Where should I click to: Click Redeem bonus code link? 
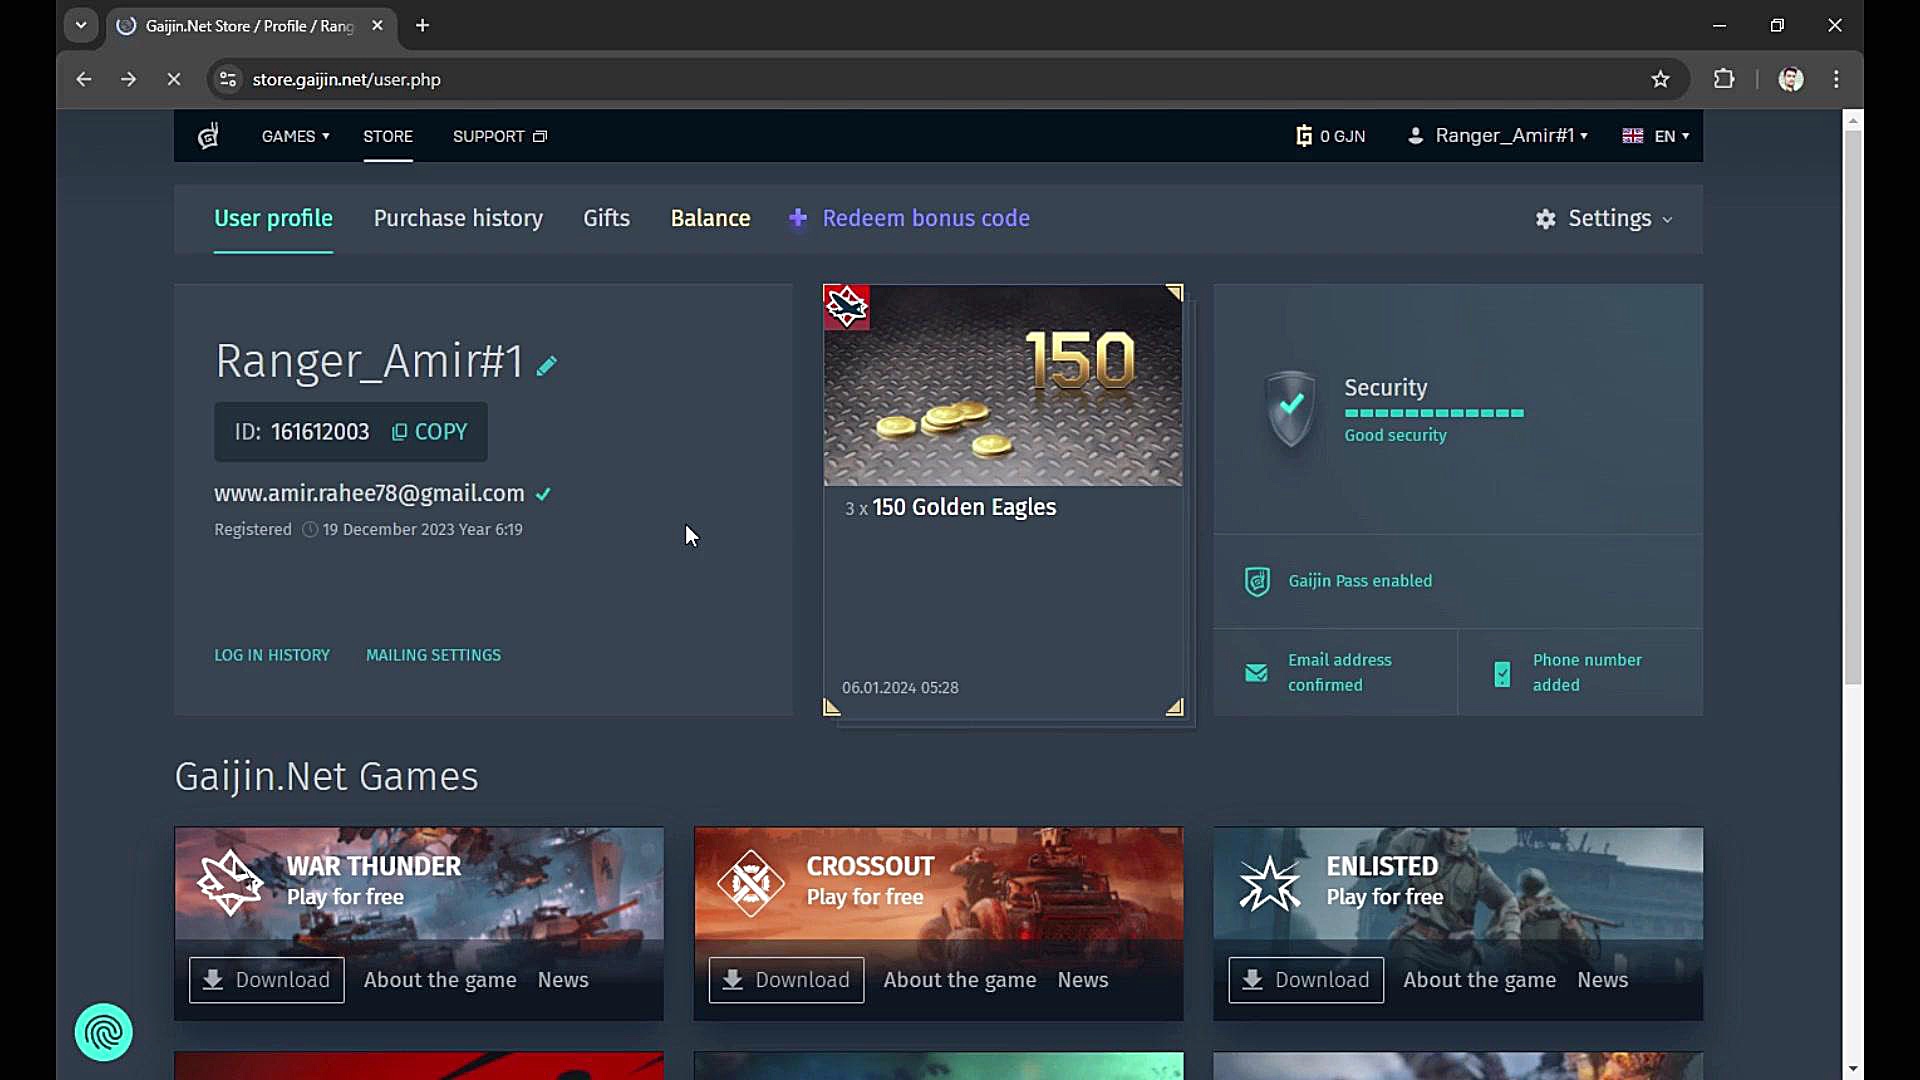[x=909, y=218]
